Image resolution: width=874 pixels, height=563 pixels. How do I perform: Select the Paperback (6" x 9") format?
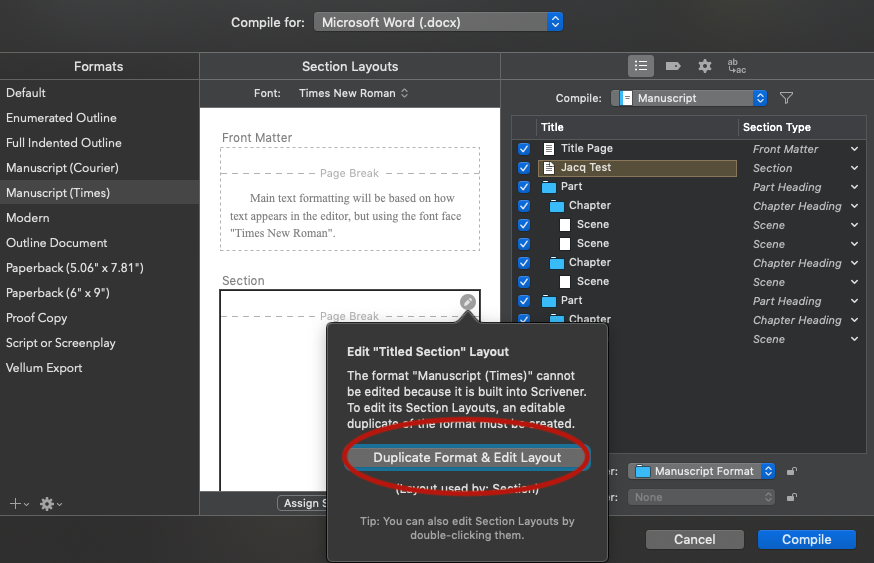click(x=99, y=293)
